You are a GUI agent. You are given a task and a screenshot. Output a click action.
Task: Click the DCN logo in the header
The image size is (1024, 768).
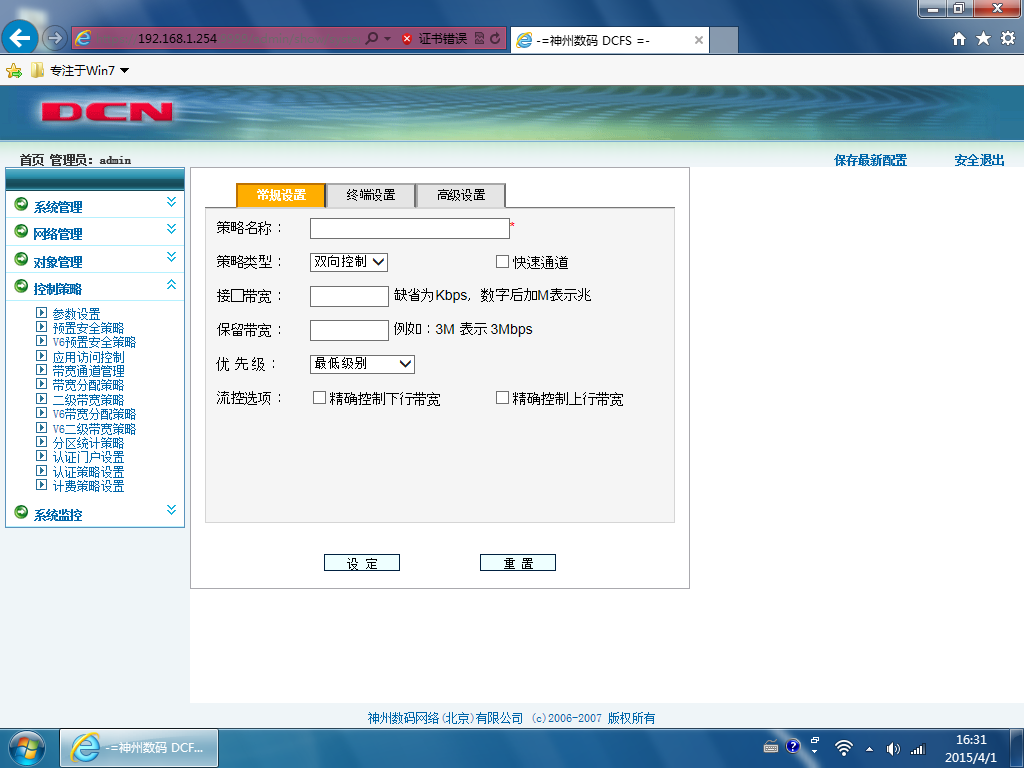[x=106, y=112]
